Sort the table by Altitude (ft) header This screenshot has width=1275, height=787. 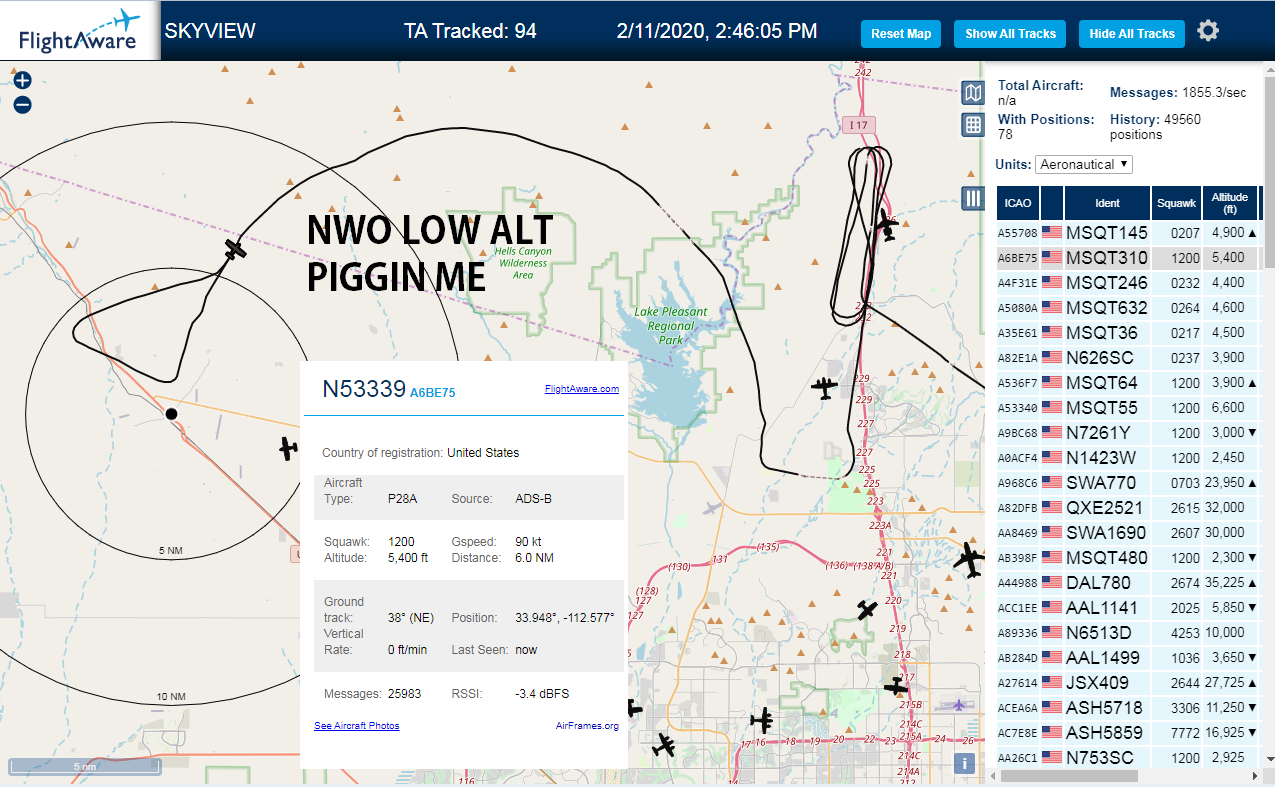[1230, 203]
